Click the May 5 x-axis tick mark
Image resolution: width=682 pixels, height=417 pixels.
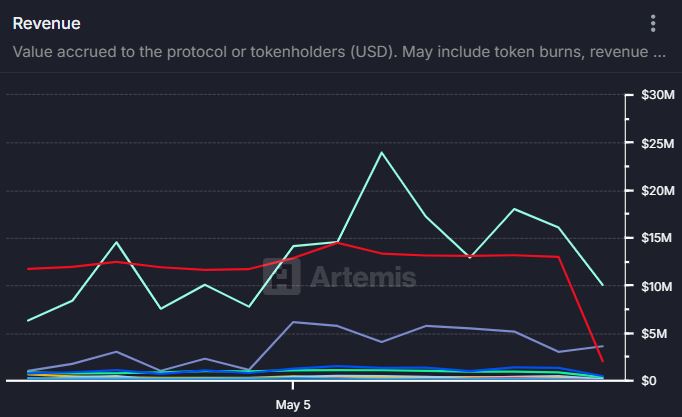293,385
